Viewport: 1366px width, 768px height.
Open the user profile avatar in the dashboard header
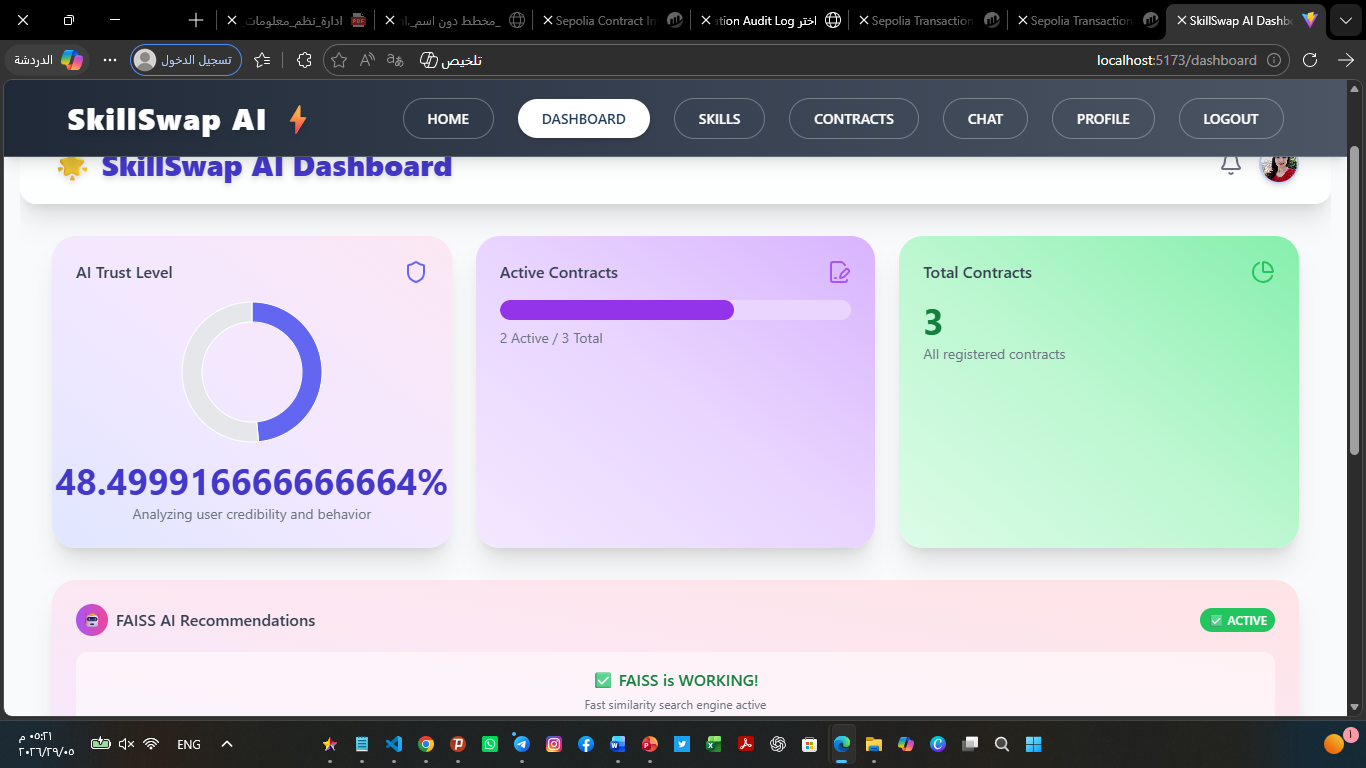(1279, 166)
